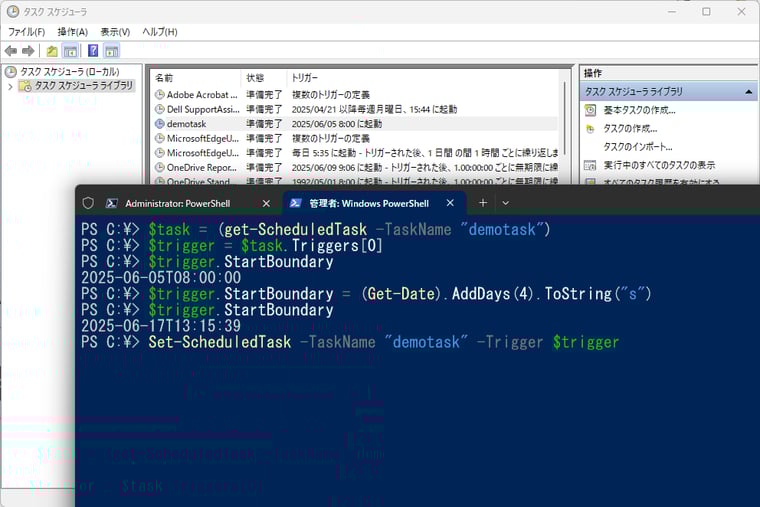Close the Administrator: PowerShell tab
Viewport: 760px width, 507px height.
[x=266, y=204]
